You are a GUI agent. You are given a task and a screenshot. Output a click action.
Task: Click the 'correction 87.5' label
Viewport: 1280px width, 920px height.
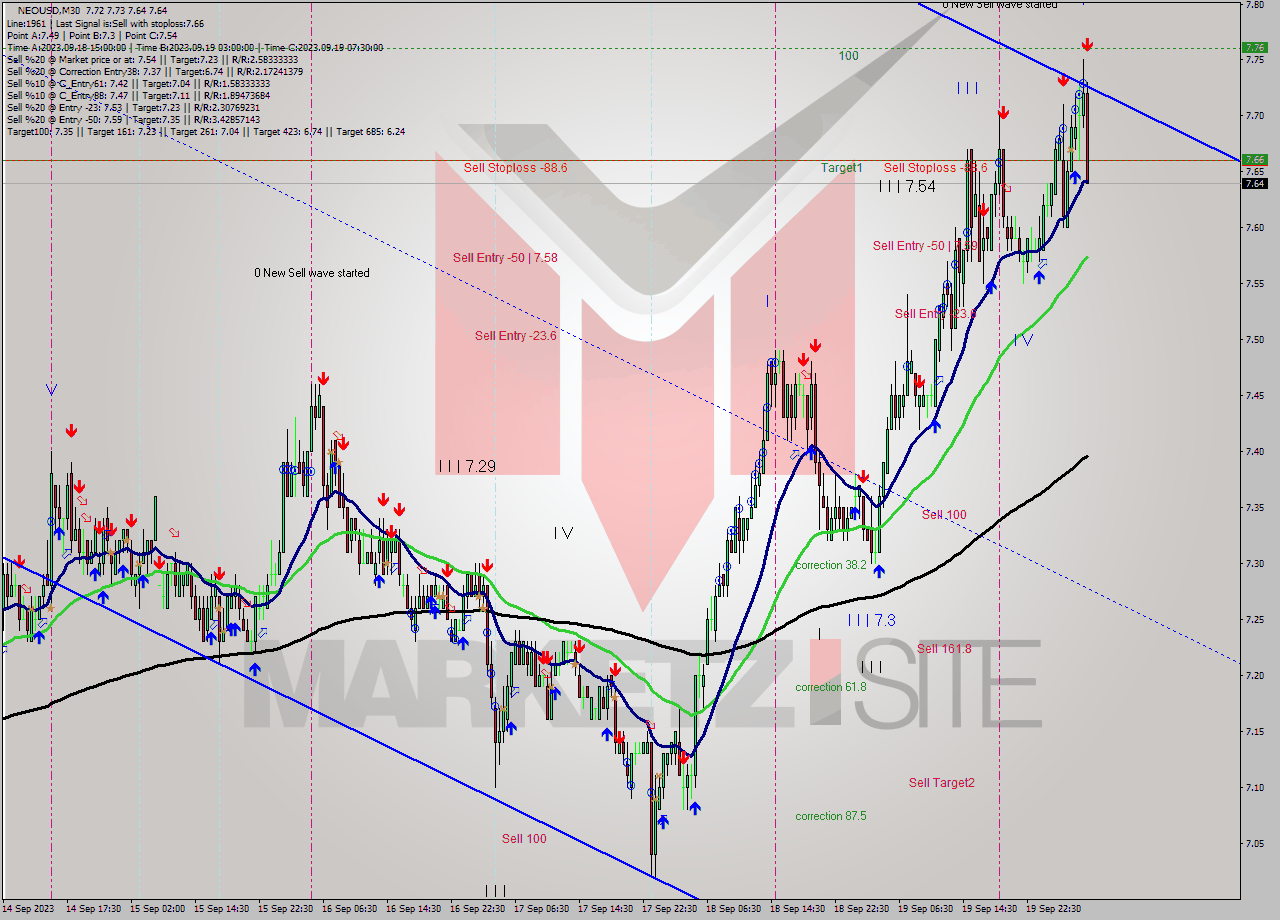[x=831, y=816]
